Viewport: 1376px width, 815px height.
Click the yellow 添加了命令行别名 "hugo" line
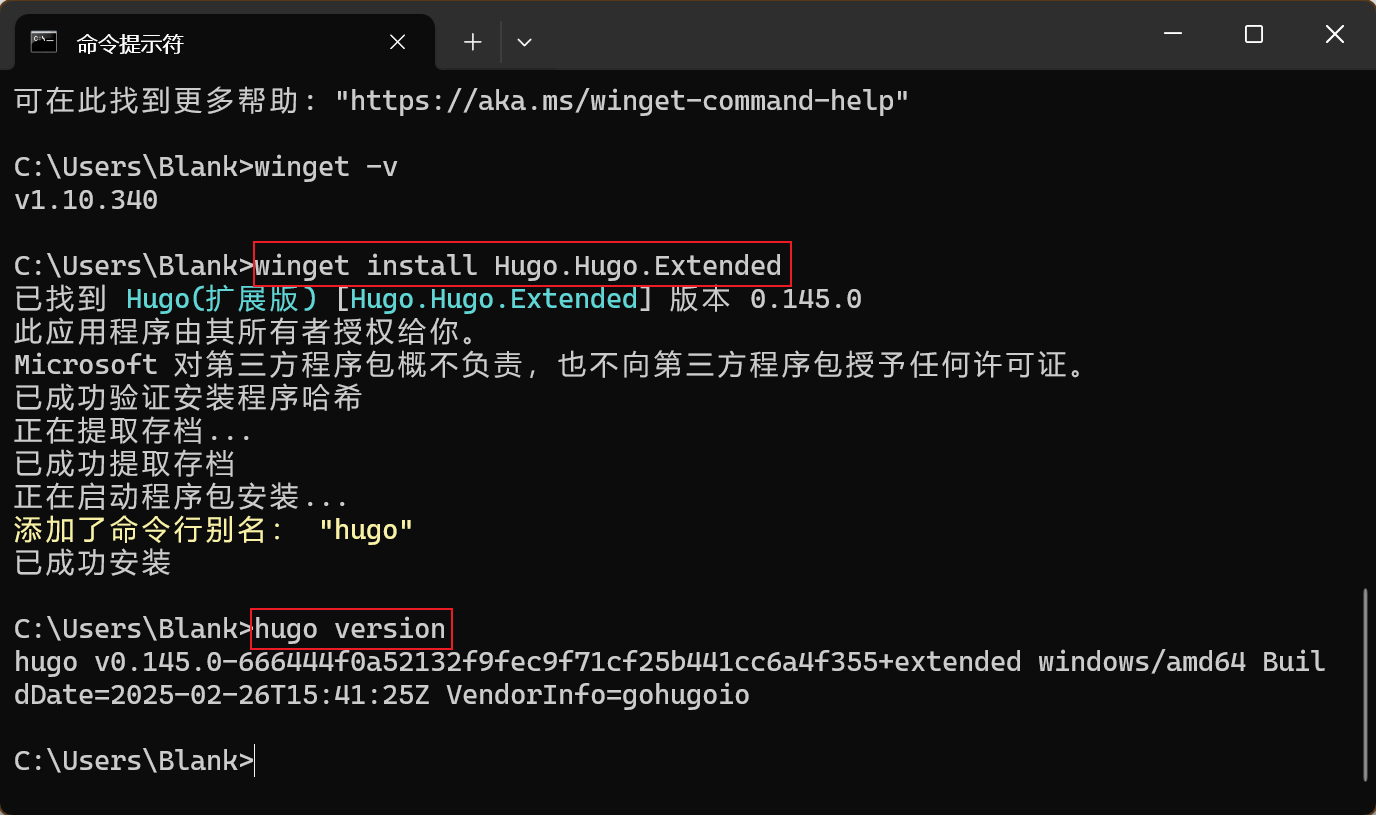pos(214,530)
